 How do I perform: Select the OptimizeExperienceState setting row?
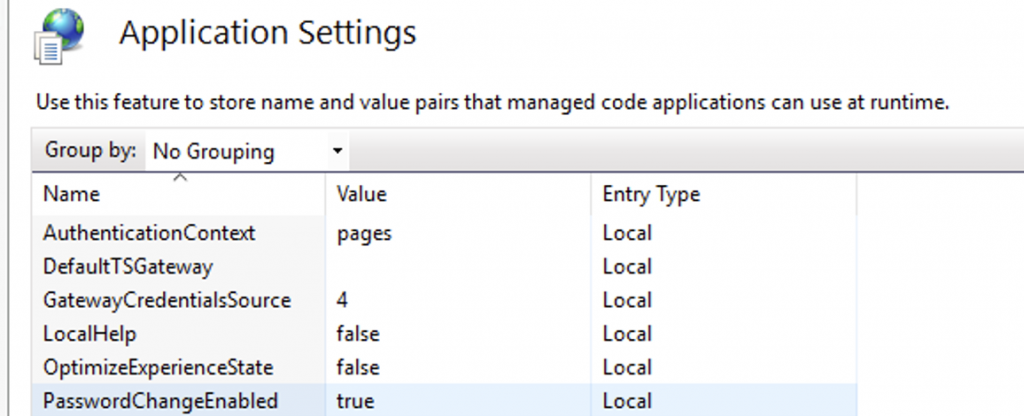157,367
